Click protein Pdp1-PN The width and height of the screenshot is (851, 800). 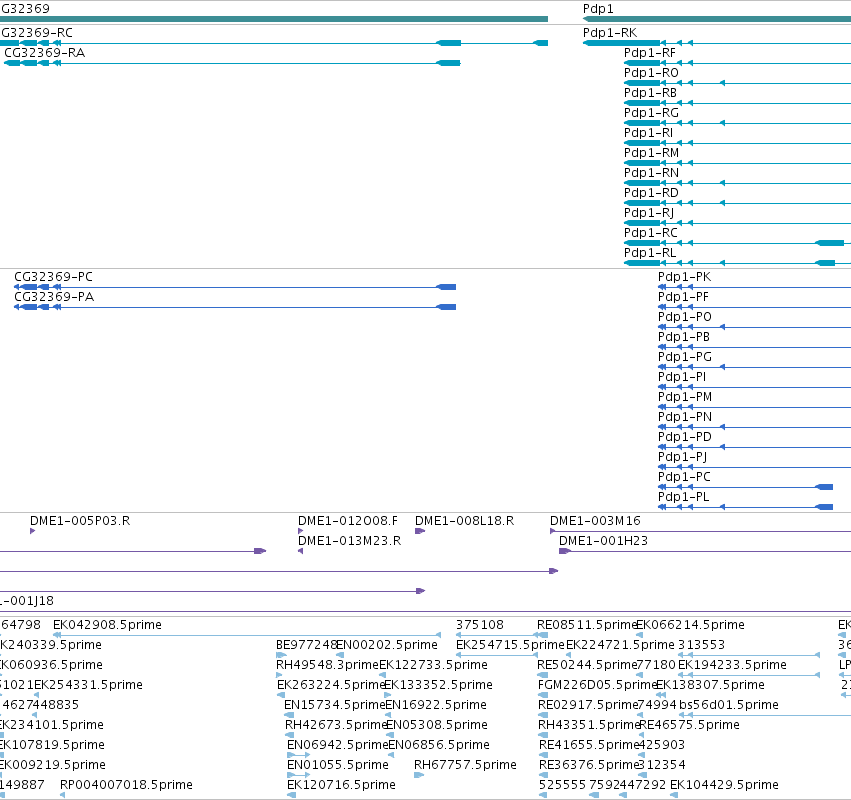684,417
